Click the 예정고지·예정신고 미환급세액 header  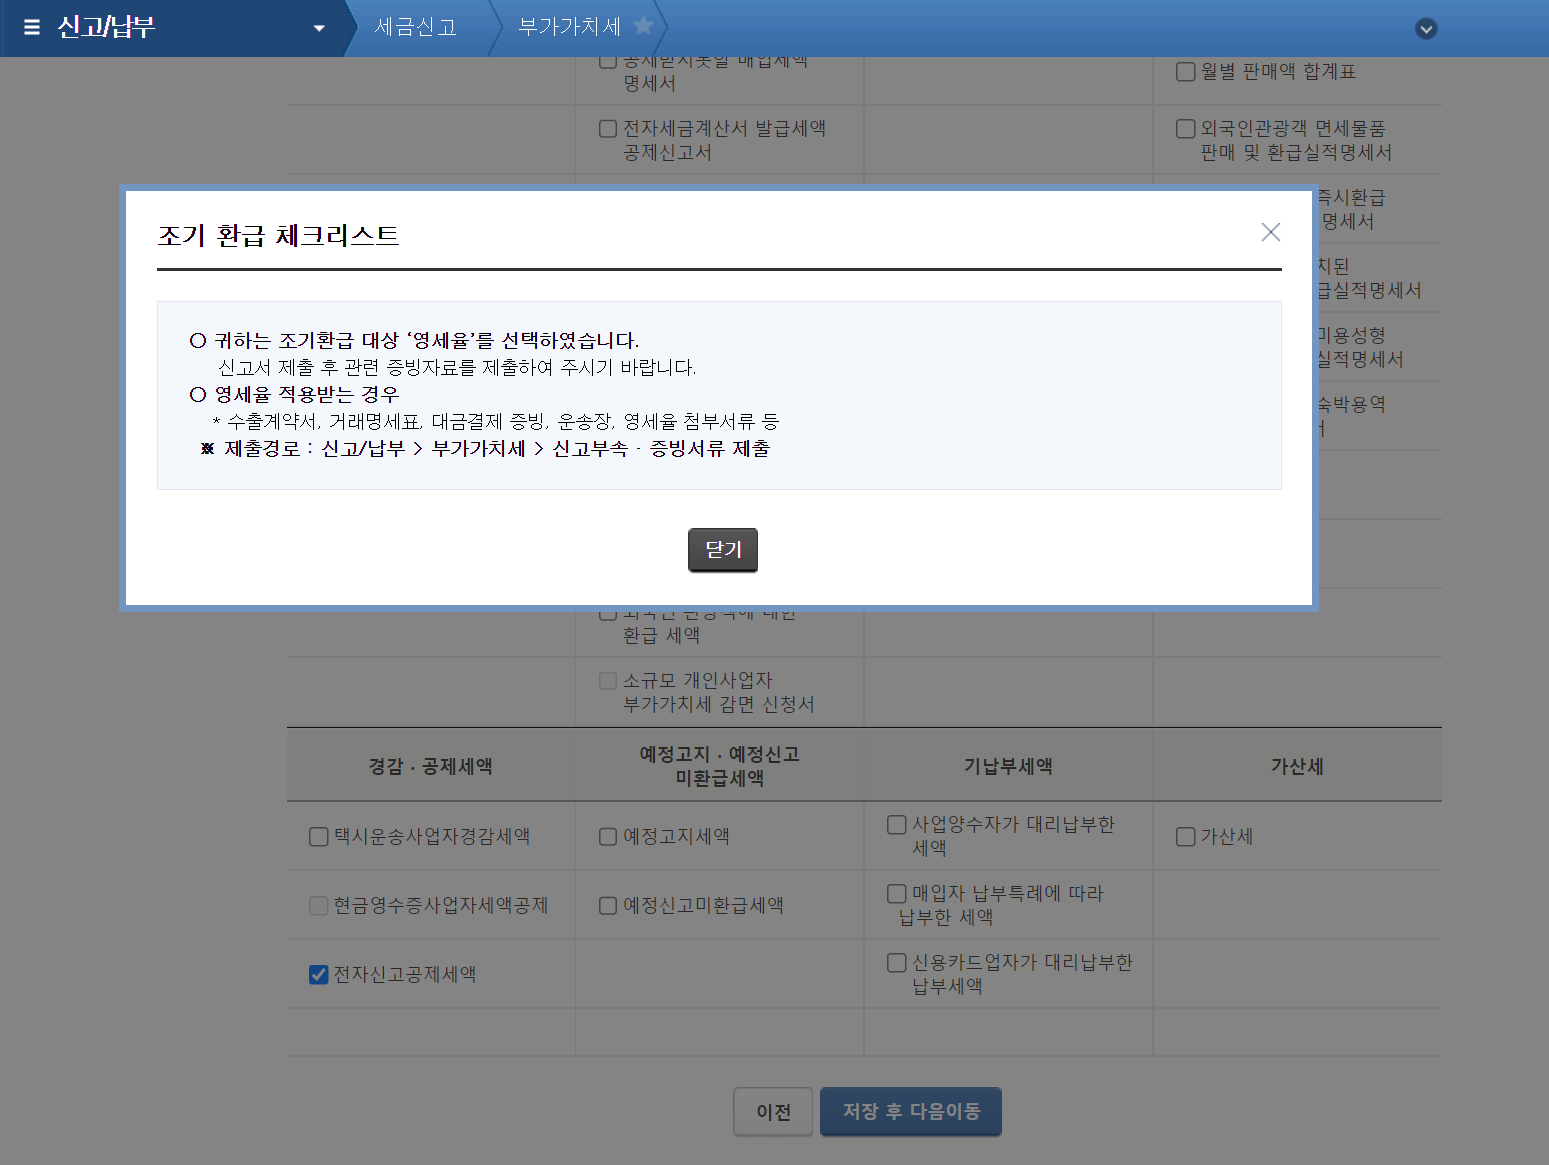[719, 766]
